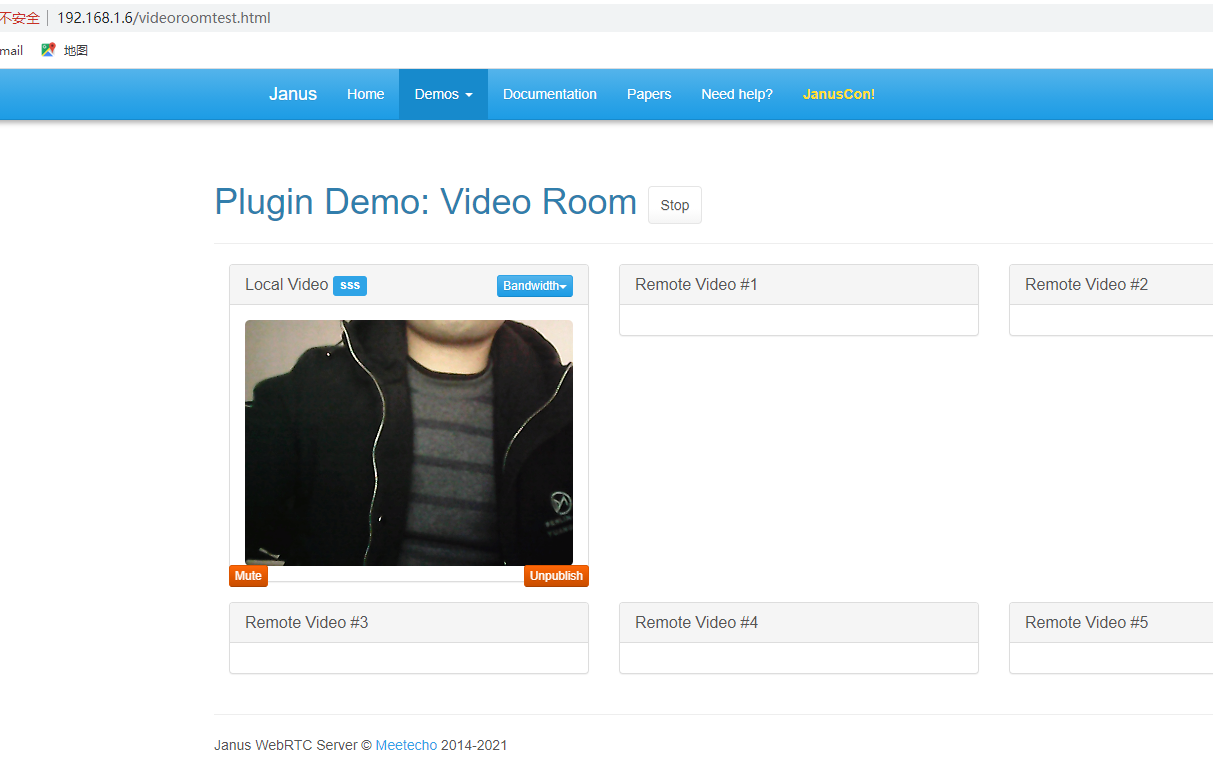Open the Bandwidth dropdown
Screen dimensions: 1213x774
(x=535, y=286)
